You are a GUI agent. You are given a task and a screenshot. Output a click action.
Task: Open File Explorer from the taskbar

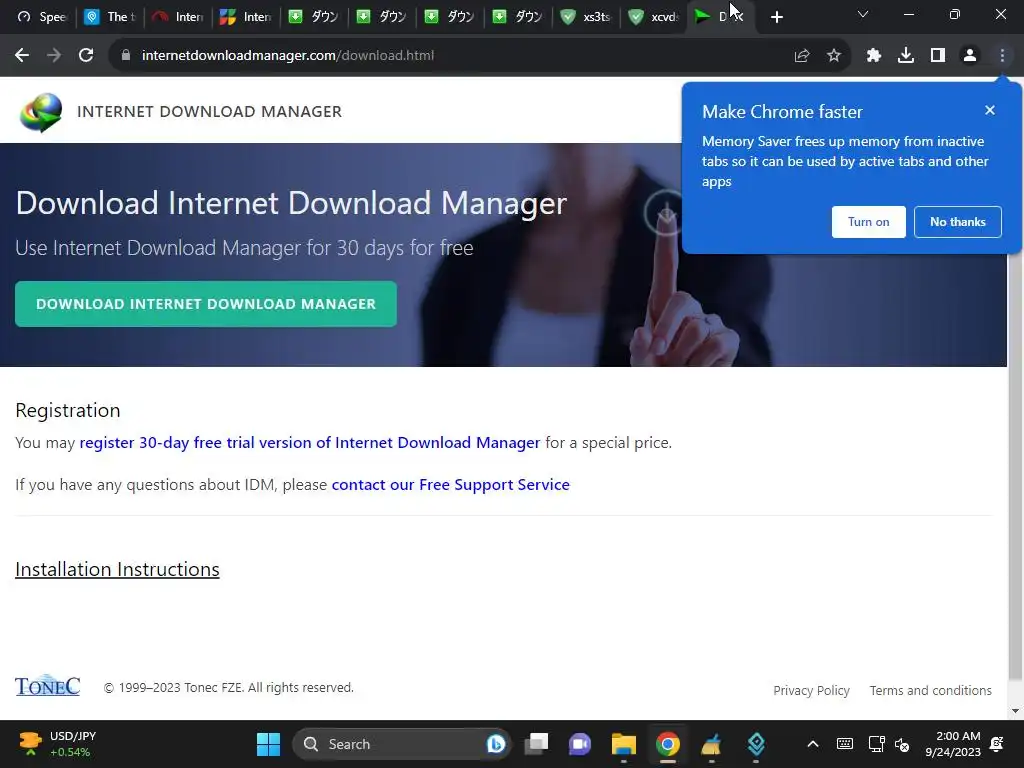point(624,744)
